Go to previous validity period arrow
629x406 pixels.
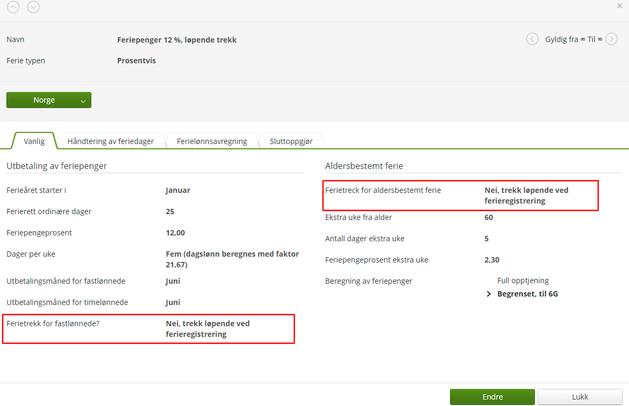click(532, 39)
